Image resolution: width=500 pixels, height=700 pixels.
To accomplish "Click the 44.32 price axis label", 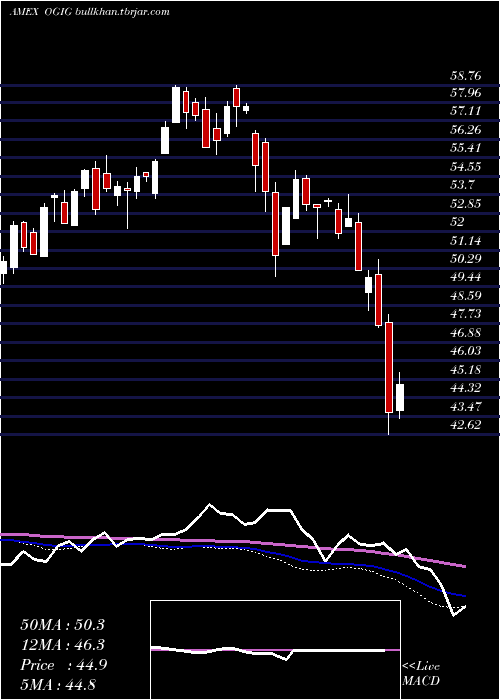I will (465, 388).
